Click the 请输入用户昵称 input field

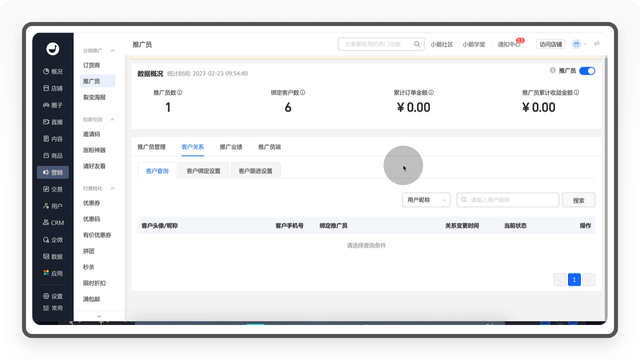[x=508, y=200]
